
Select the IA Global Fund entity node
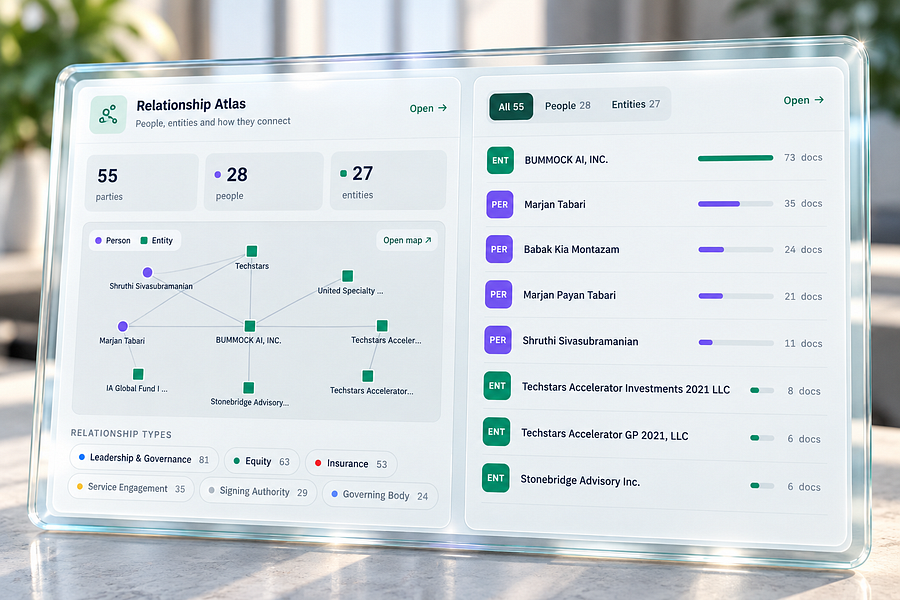[138, 374]
